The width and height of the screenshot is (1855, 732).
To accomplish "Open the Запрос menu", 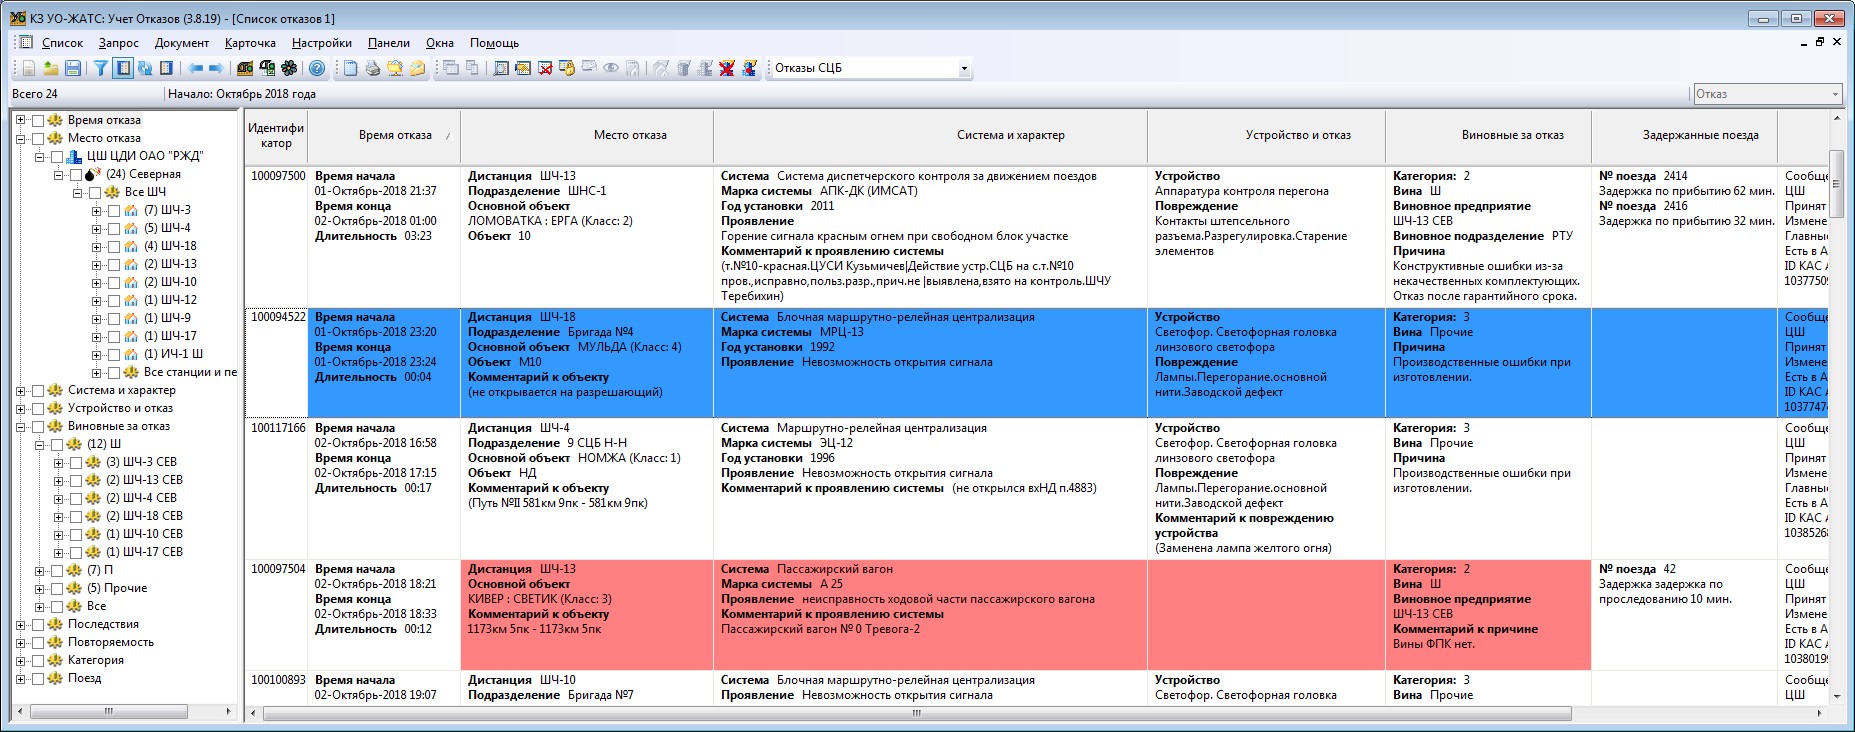I will click(x=118, y=43).
